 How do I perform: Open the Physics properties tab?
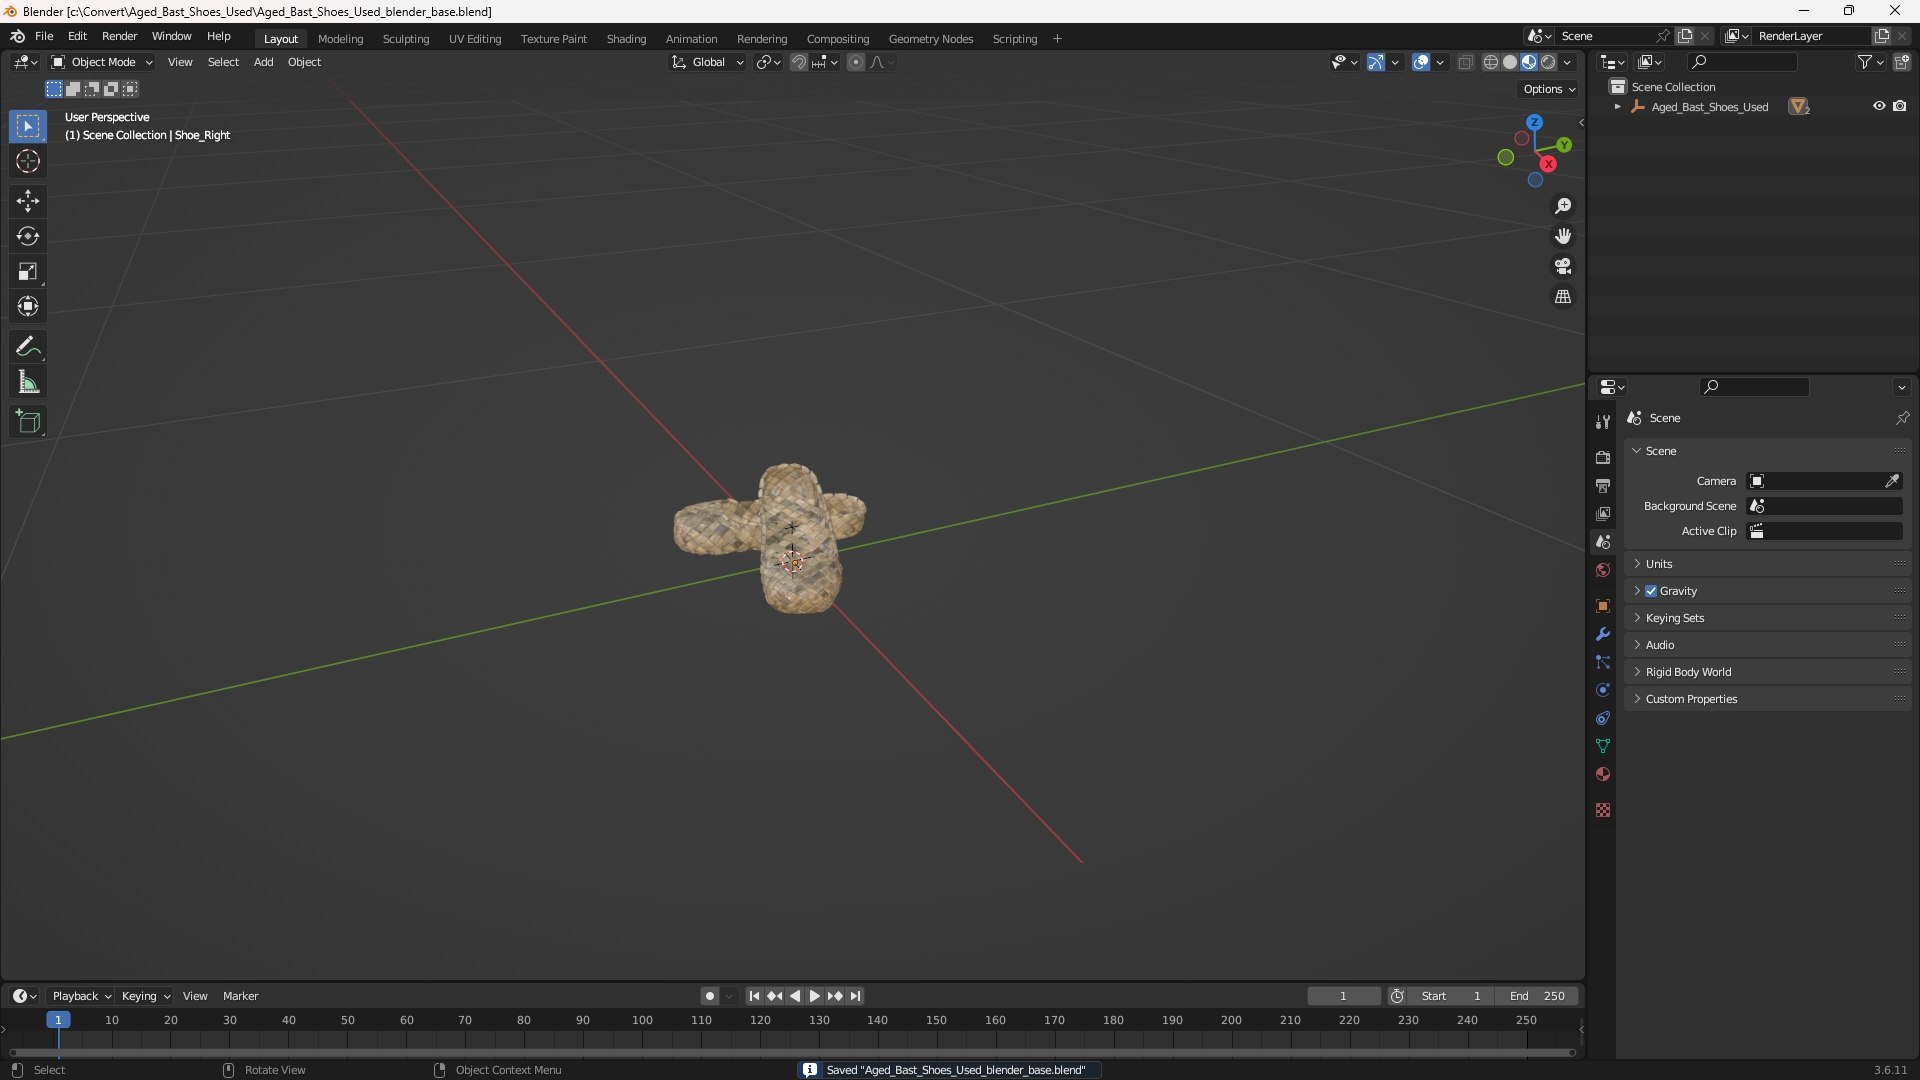click(1603, 690)
